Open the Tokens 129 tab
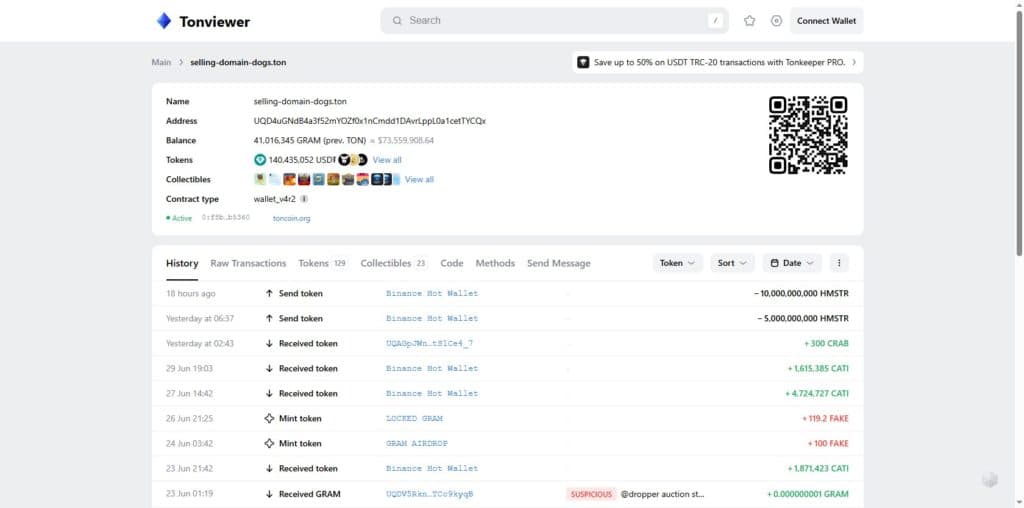 point(323,263)
